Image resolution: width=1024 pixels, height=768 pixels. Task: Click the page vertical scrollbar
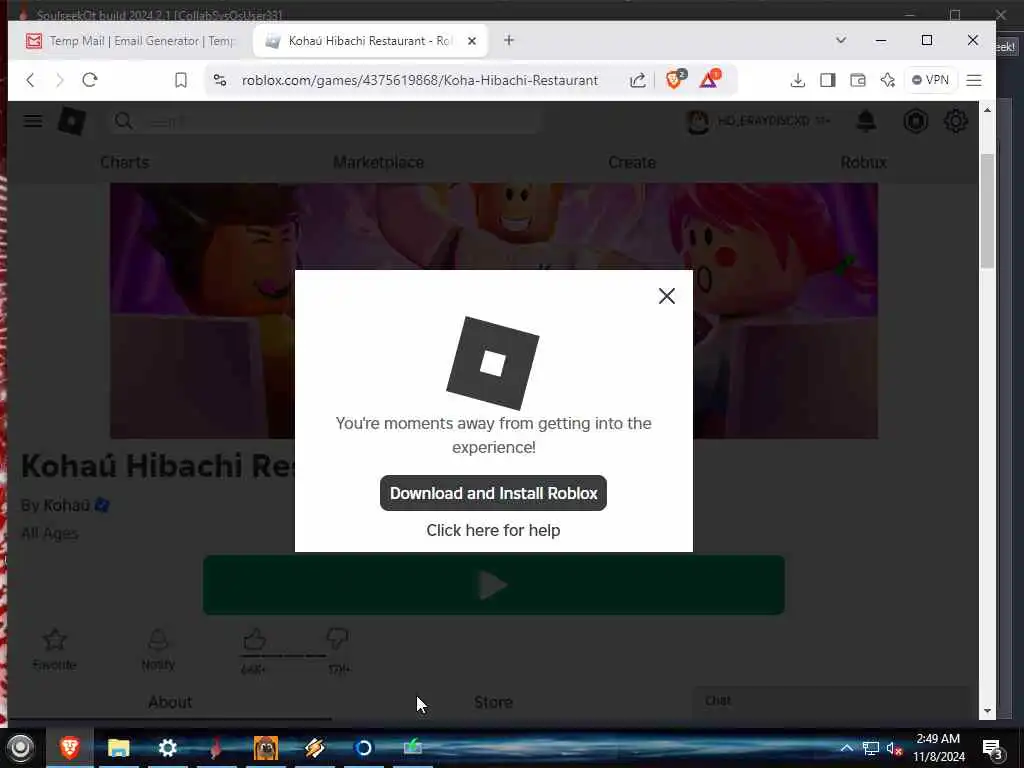(x=987, y=211)
